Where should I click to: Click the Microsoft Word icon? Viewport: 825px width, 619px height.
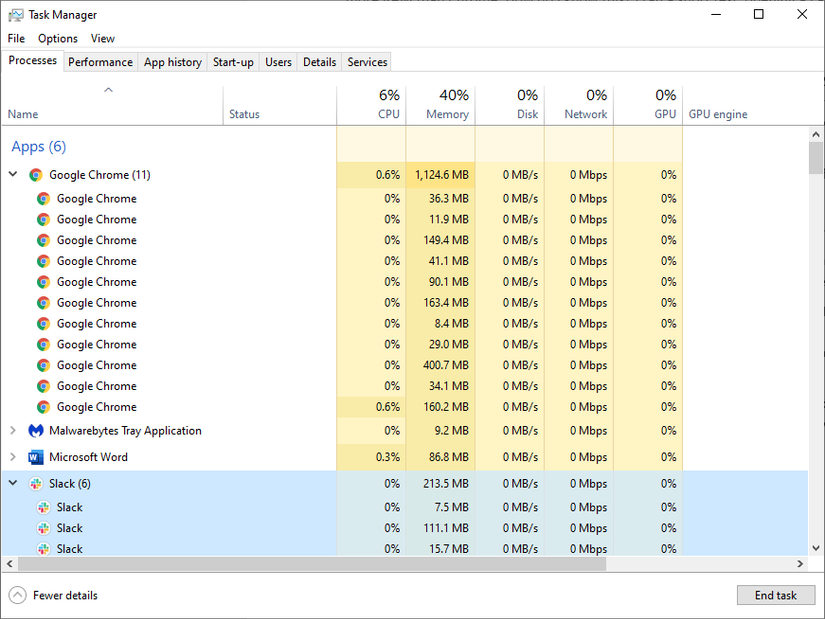click(x=37, y=457)
